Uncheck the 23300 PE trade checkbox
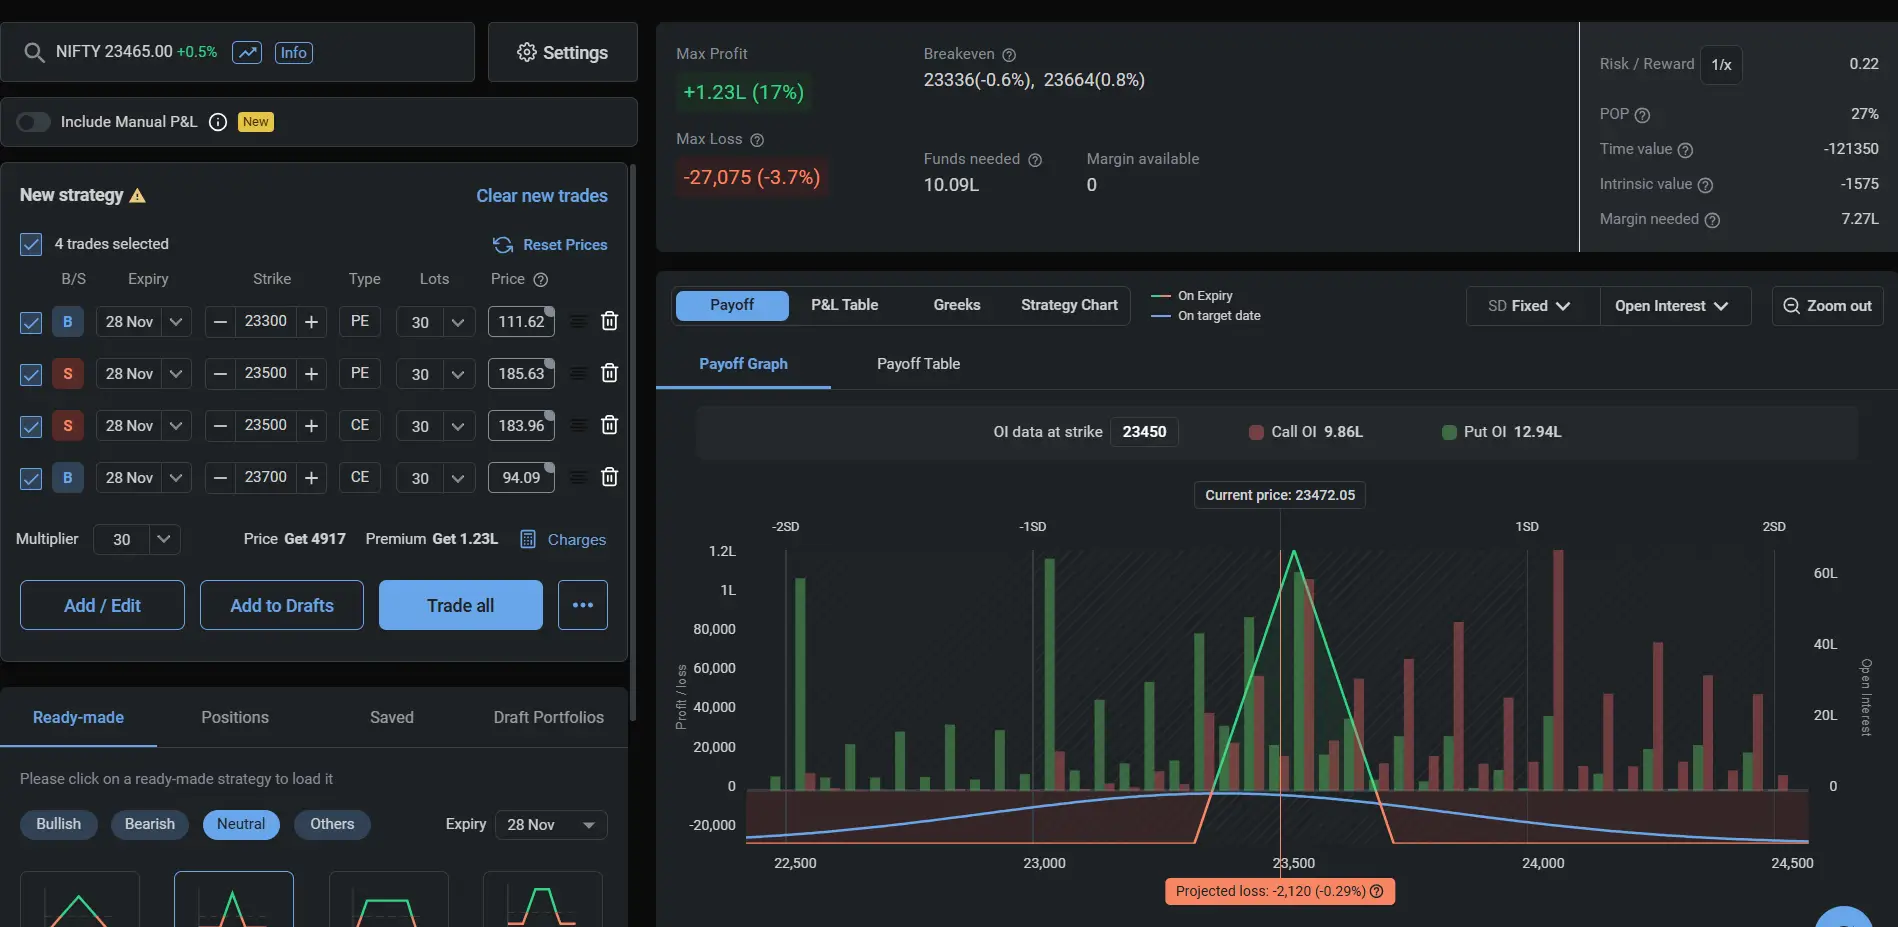The width and height of the screenshot is (1898, 927). pos(31,322)
